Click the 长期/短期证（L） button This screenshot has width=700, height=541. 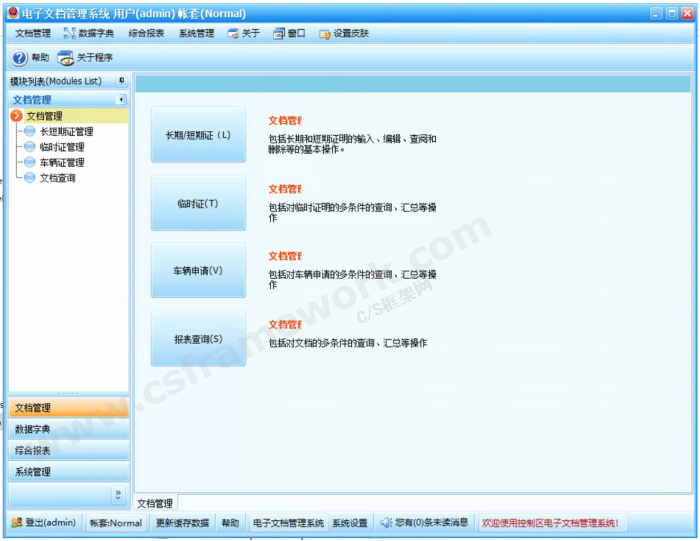(198, 135)
